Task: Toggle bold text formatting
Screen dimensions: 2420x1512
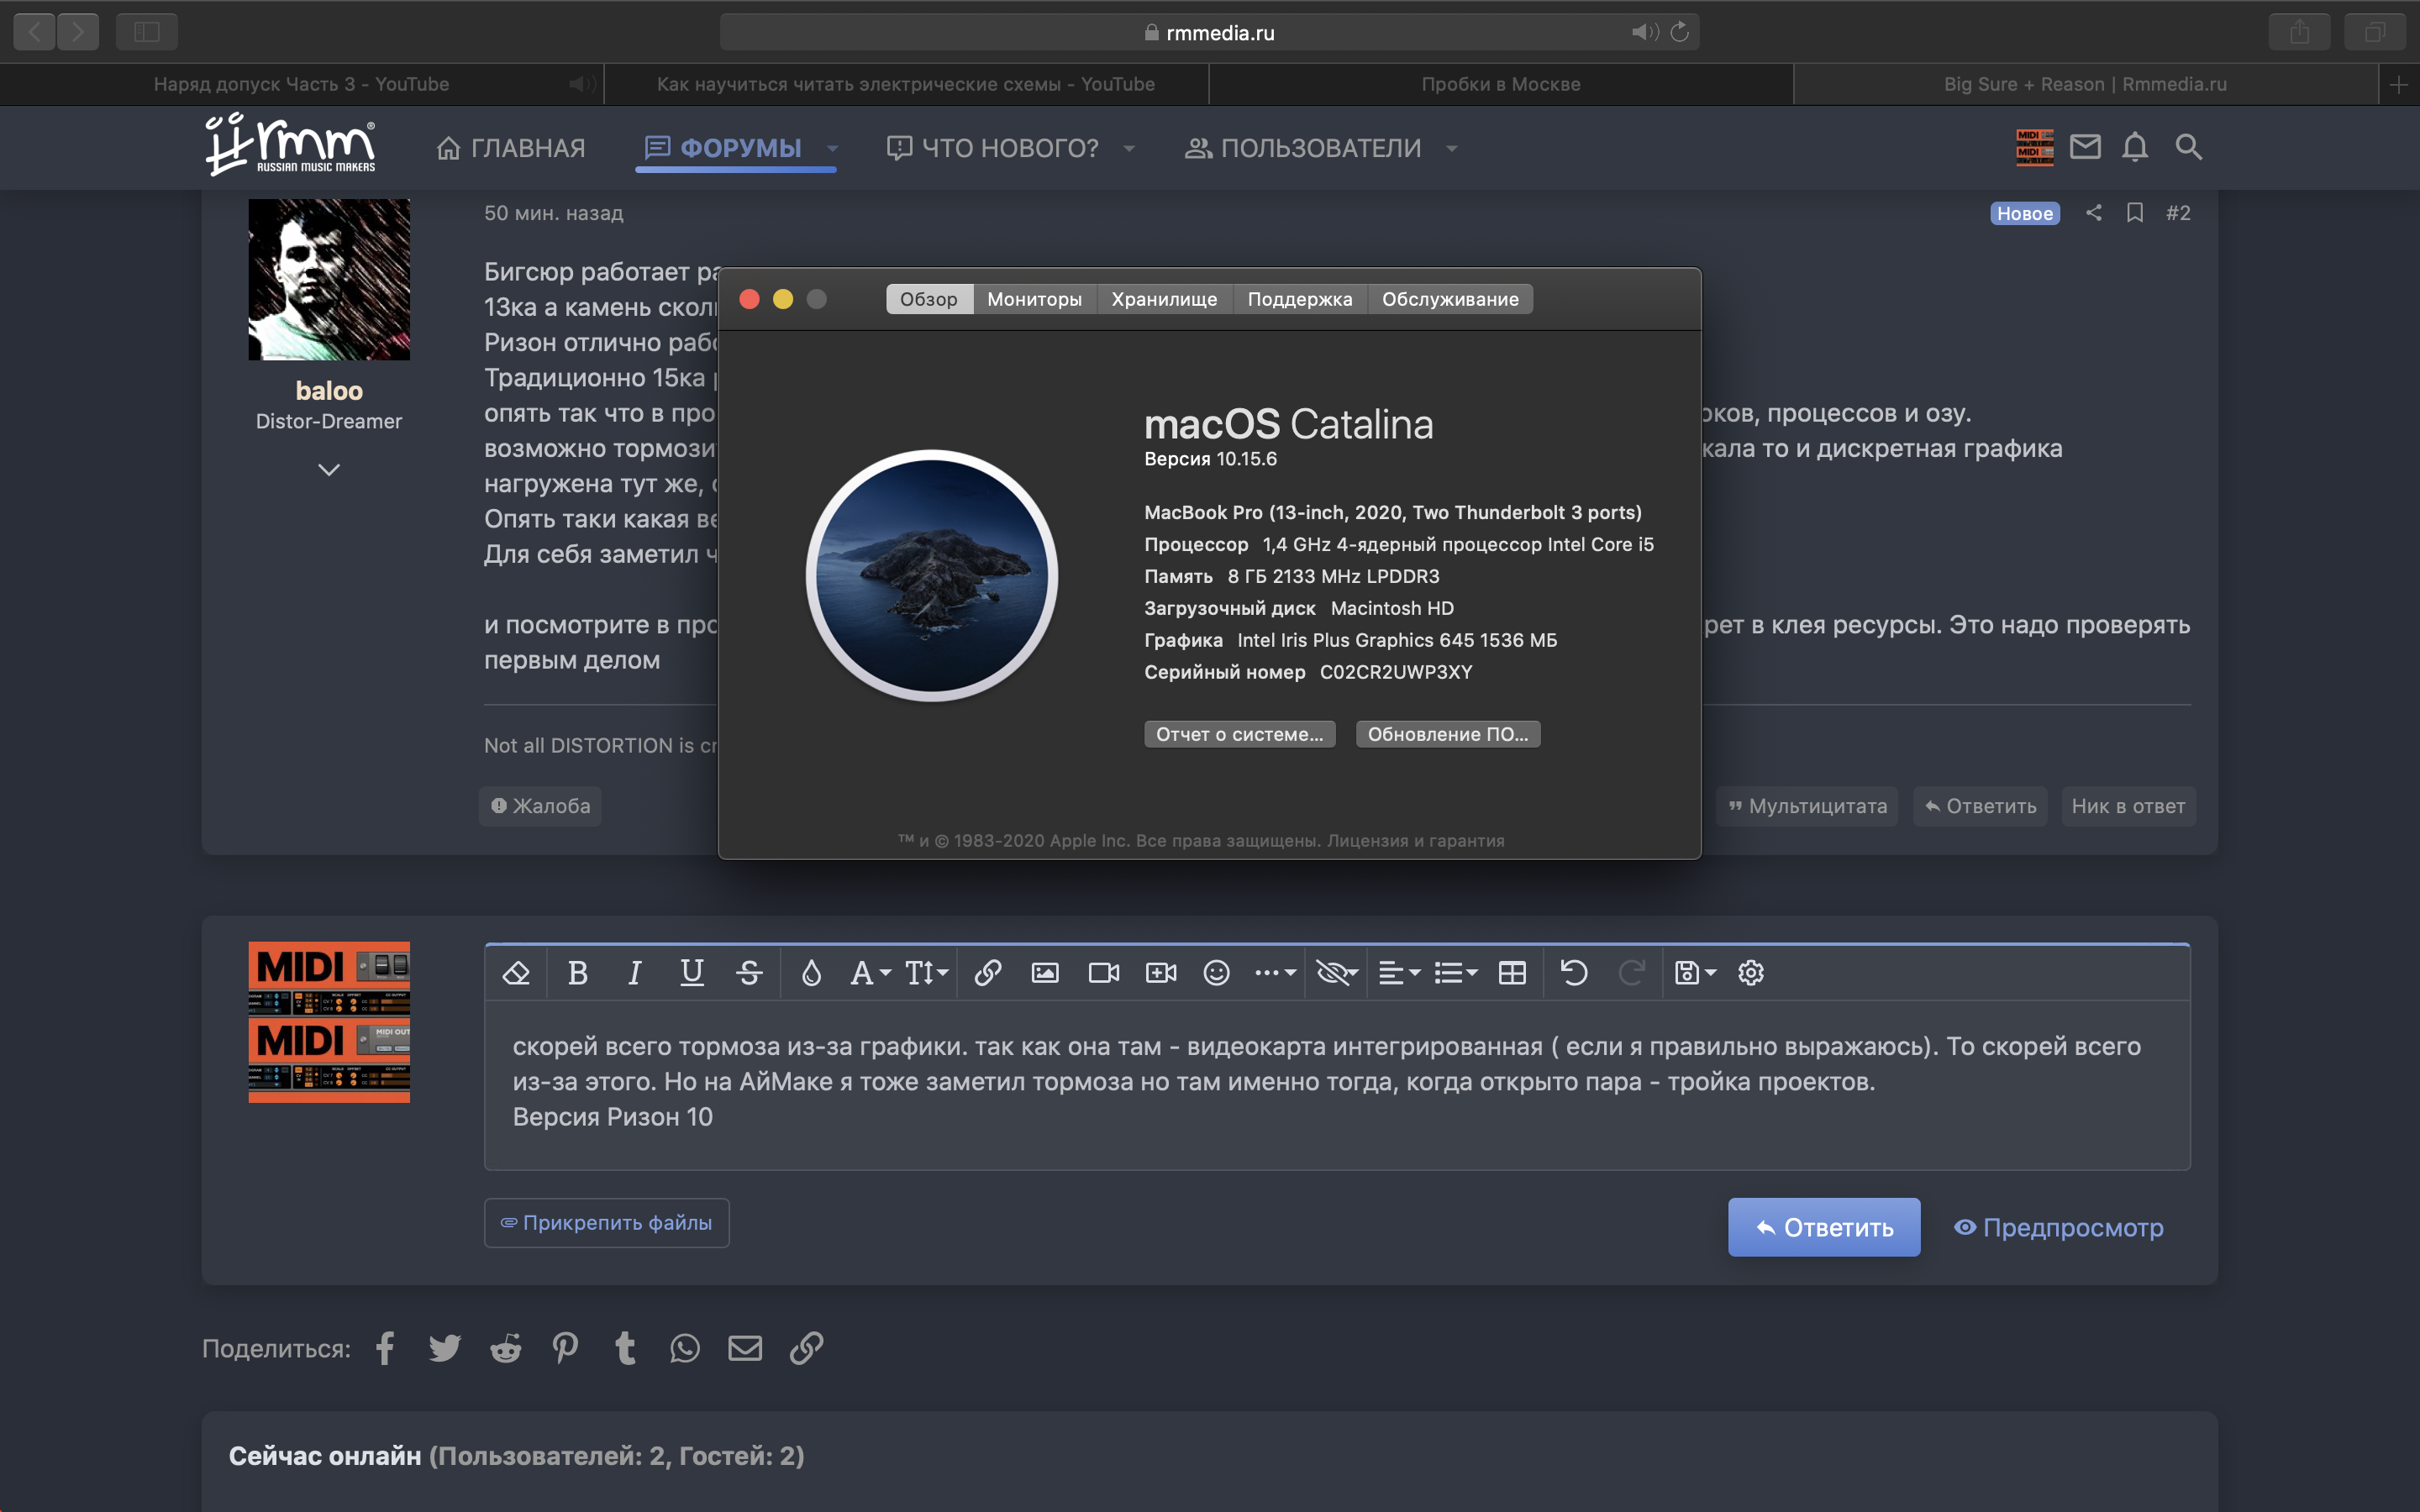Action: 577,972
